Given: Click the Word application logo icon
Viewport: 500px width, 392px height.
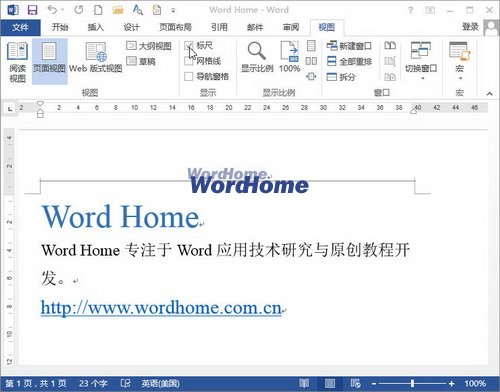Looking at the screenshot, I should click(x=13, y=10).
